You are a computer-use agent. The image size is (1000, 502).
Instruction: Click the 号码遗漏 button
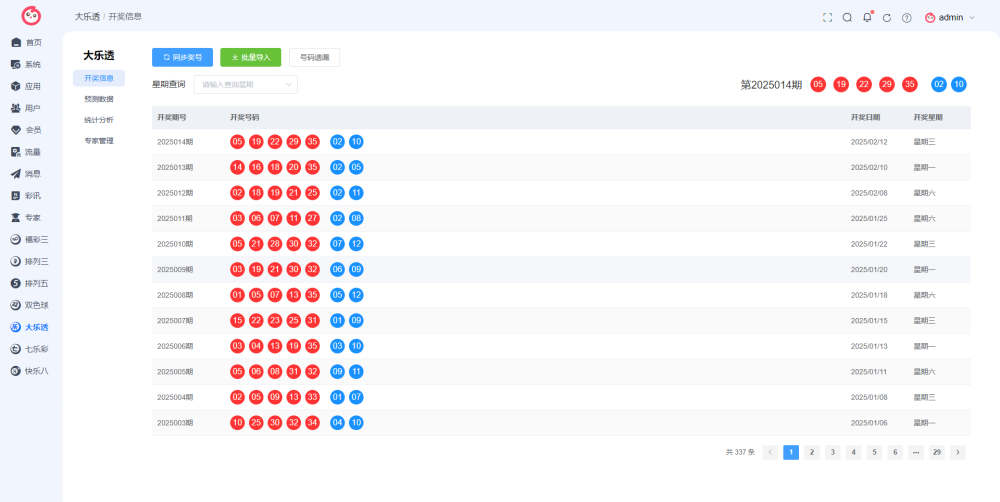pyautogui.click(x=314, y=57)
